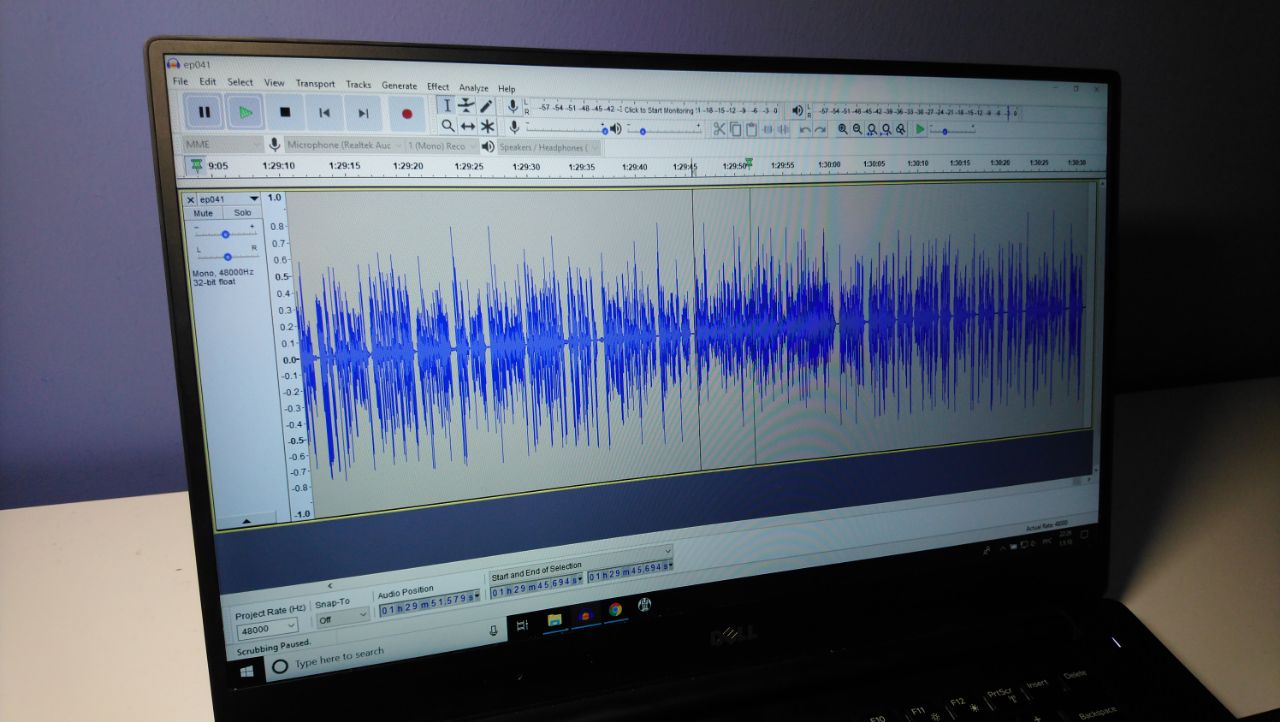Adjust the ep041 track pan slider

227,256
